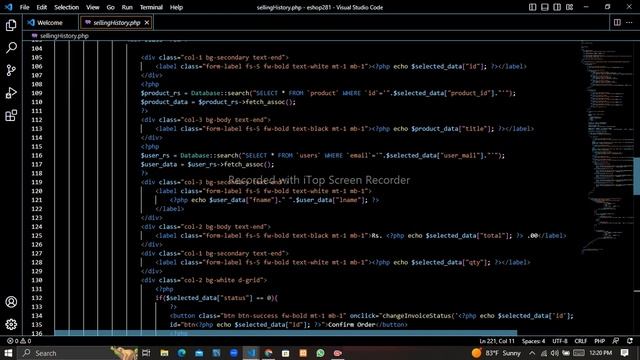Open the Go menu
The image size is (640, 360).
[110, 7]
